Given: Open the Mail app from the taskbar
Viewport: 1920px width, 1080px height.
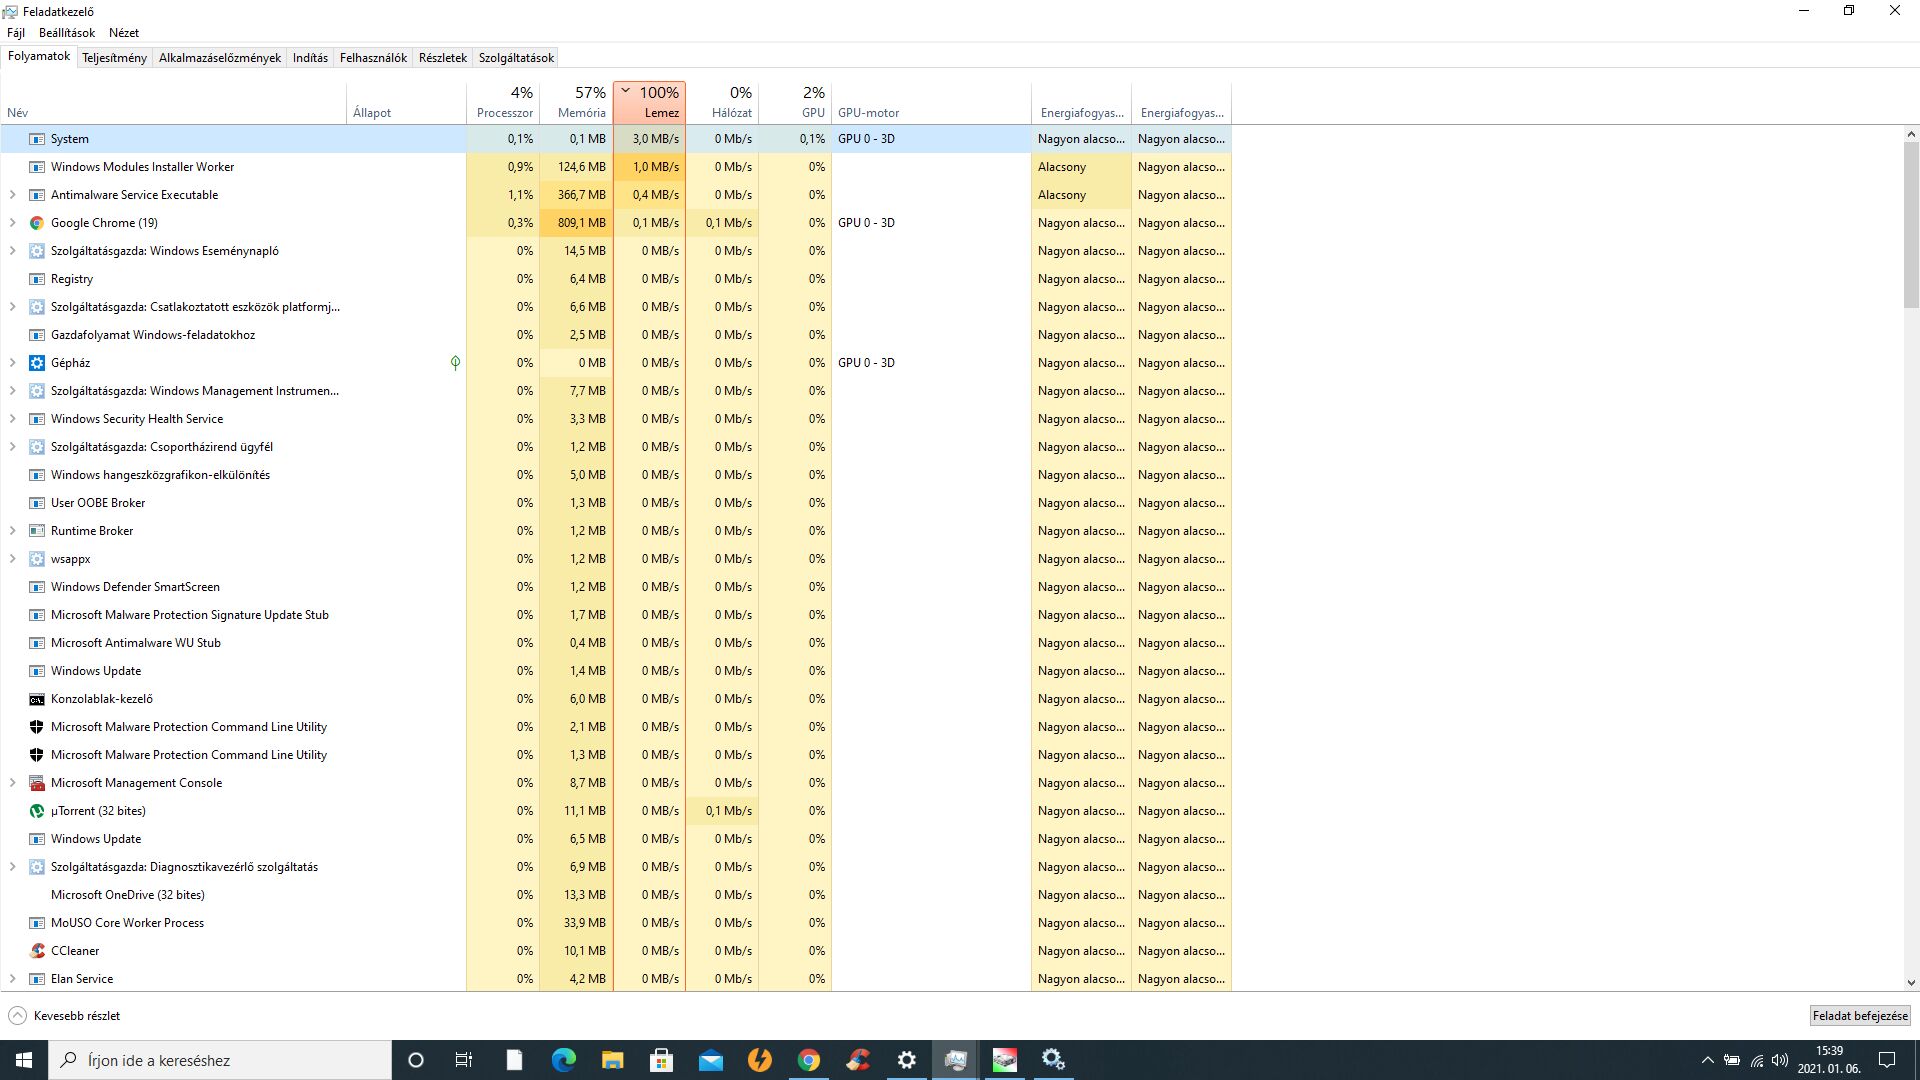Looking at the screenshot, I should pyautogui.click(x=710, y=1060).
